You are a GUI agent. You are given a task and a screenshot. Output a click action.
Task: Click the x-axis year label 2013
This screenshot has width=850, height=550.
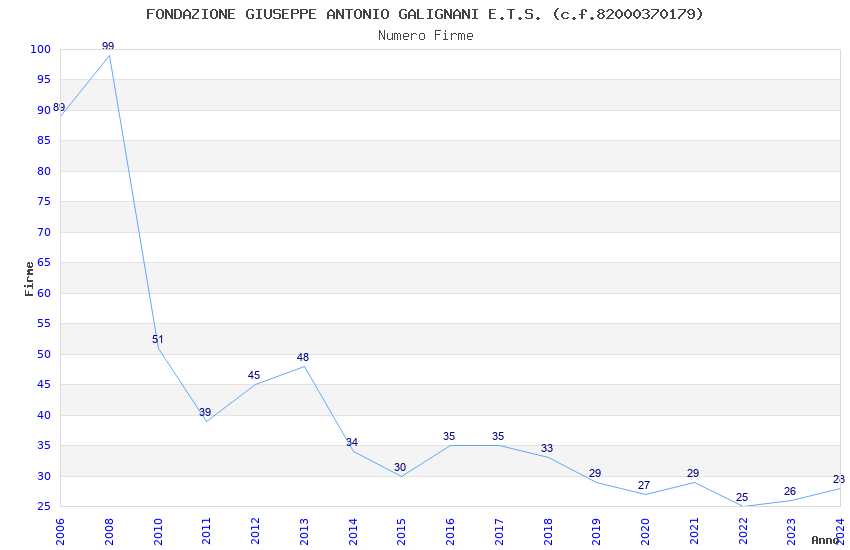(304, 532)
